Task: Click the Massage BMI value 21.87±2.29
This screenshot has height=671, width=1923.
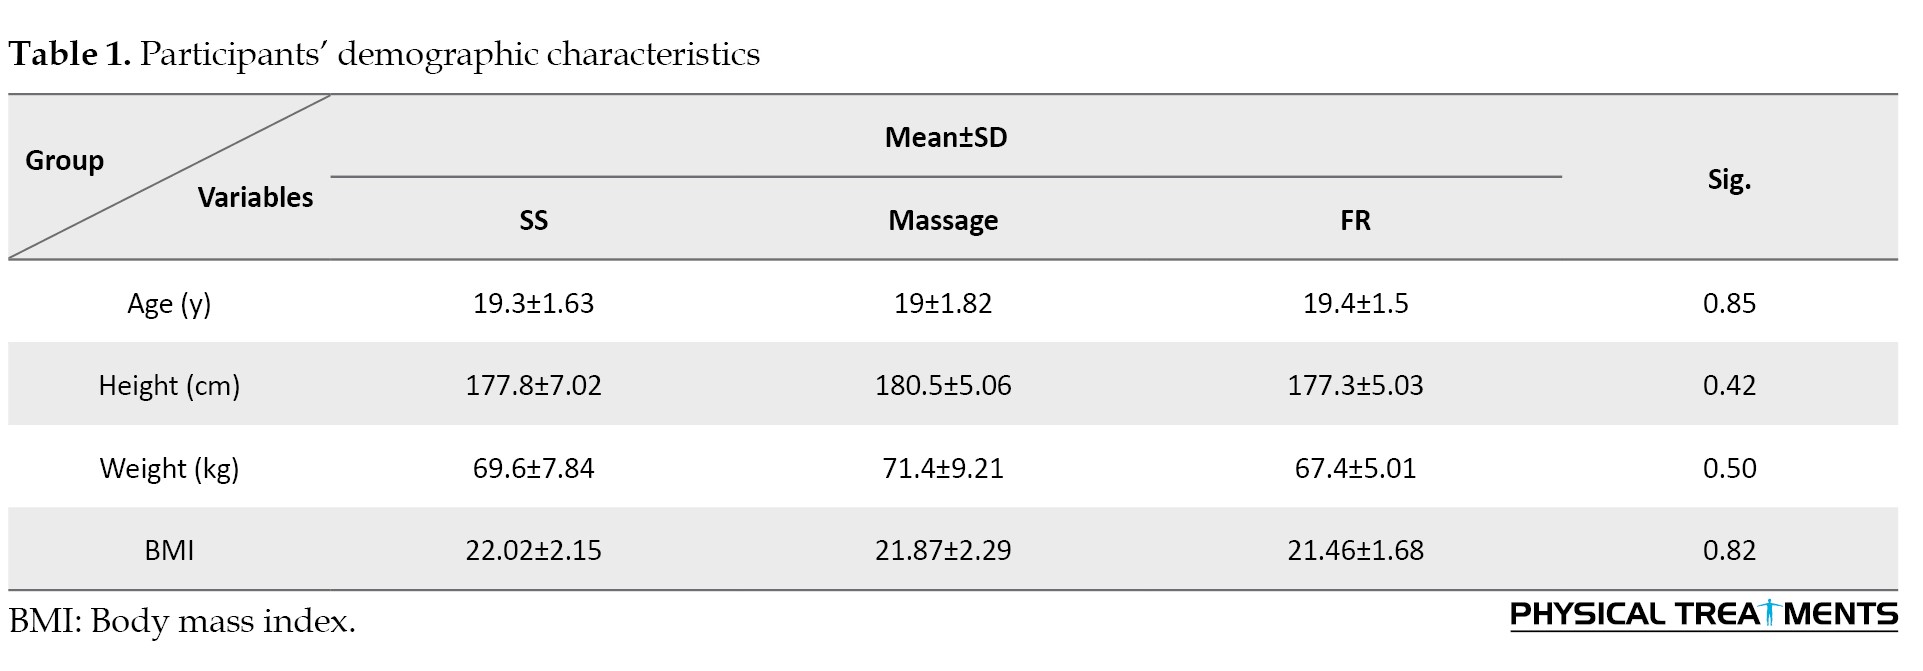Action: [x=943, y=550]
